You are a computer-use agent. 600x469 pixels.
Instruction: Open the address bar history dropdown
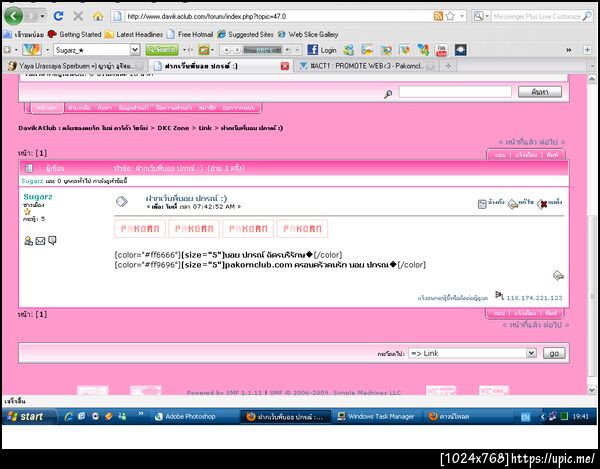(462, 16)
